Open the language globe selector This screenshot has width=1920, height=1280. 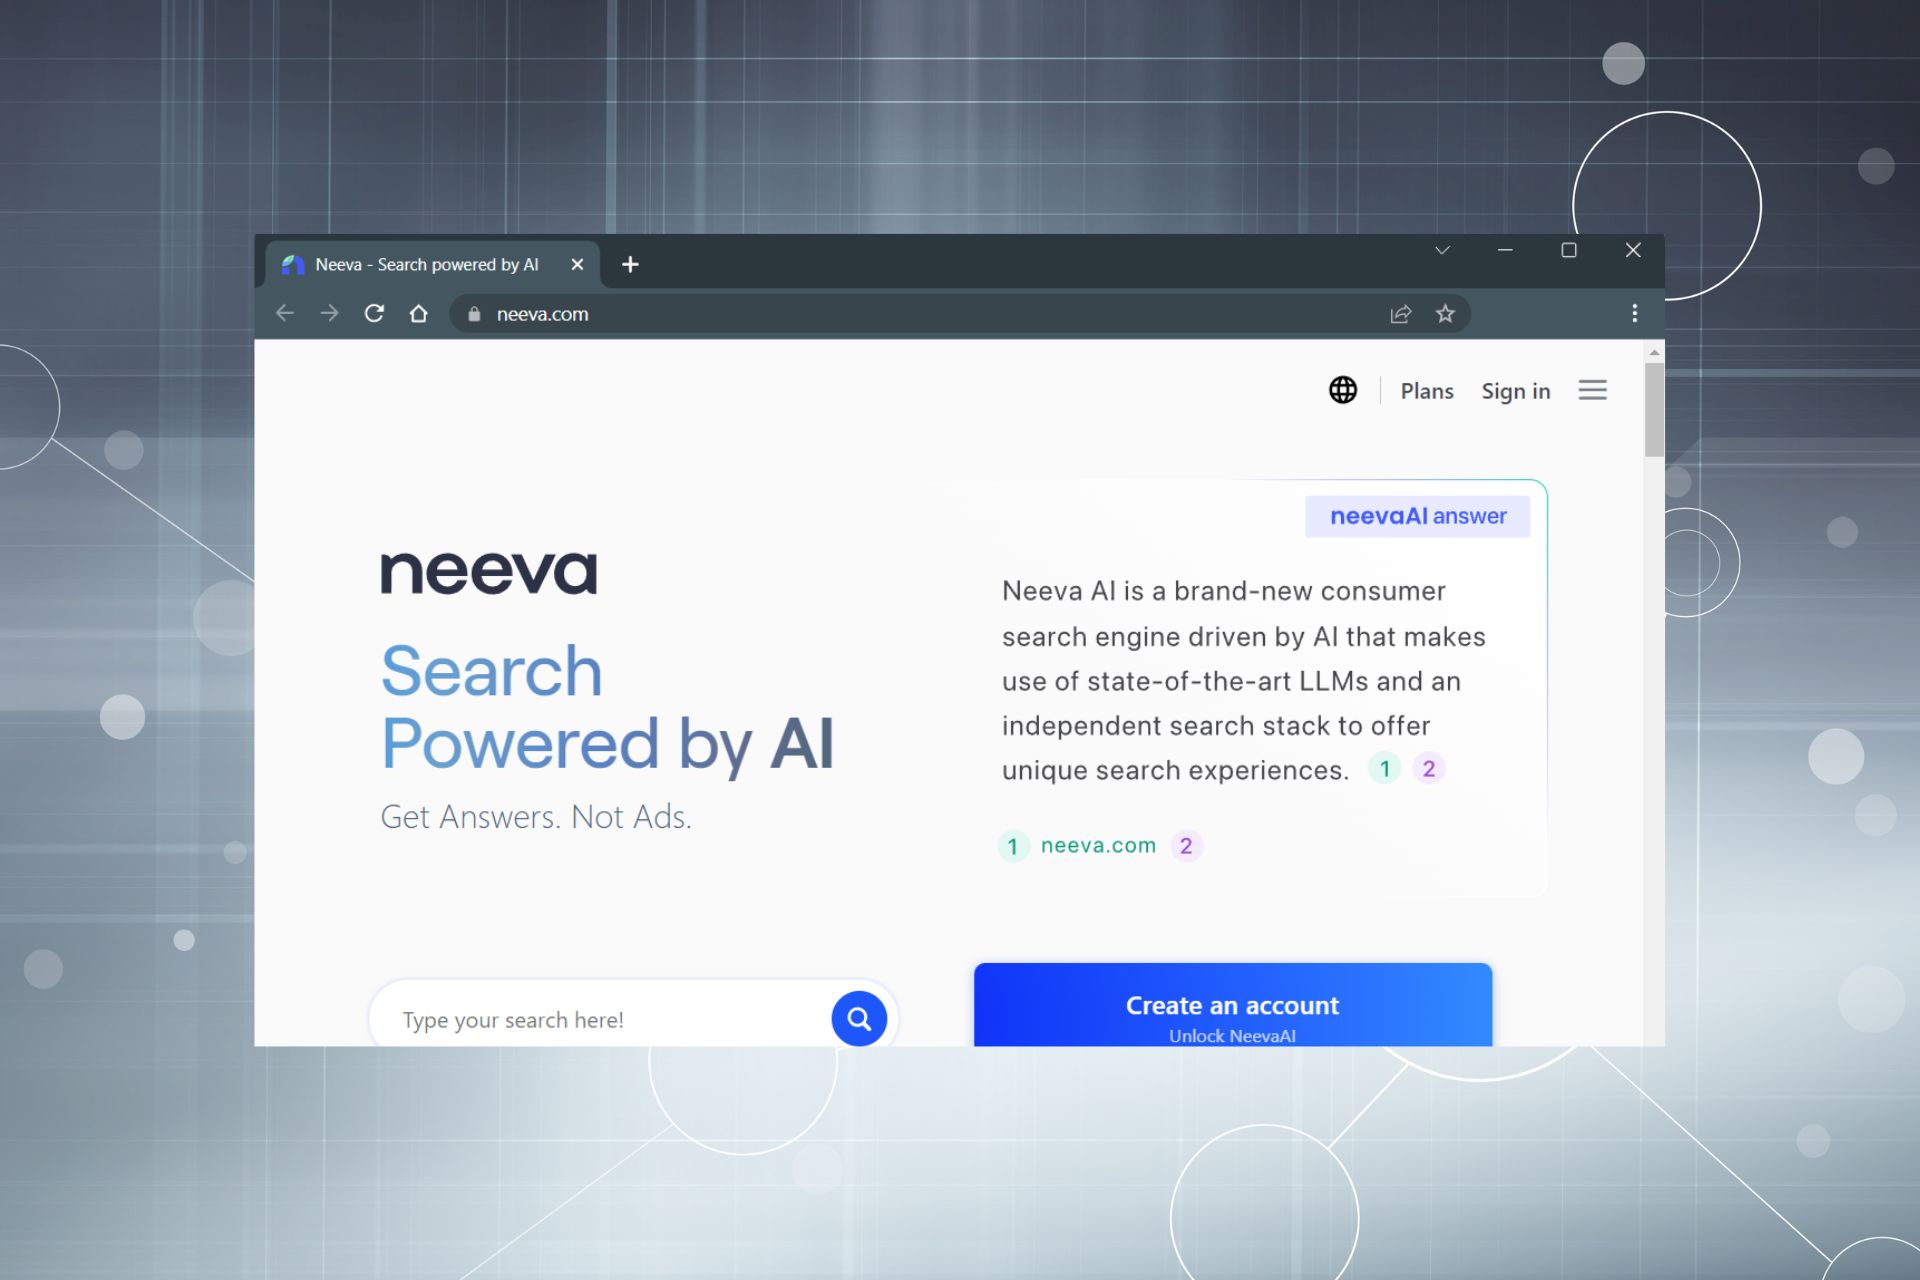point(1343,390)
